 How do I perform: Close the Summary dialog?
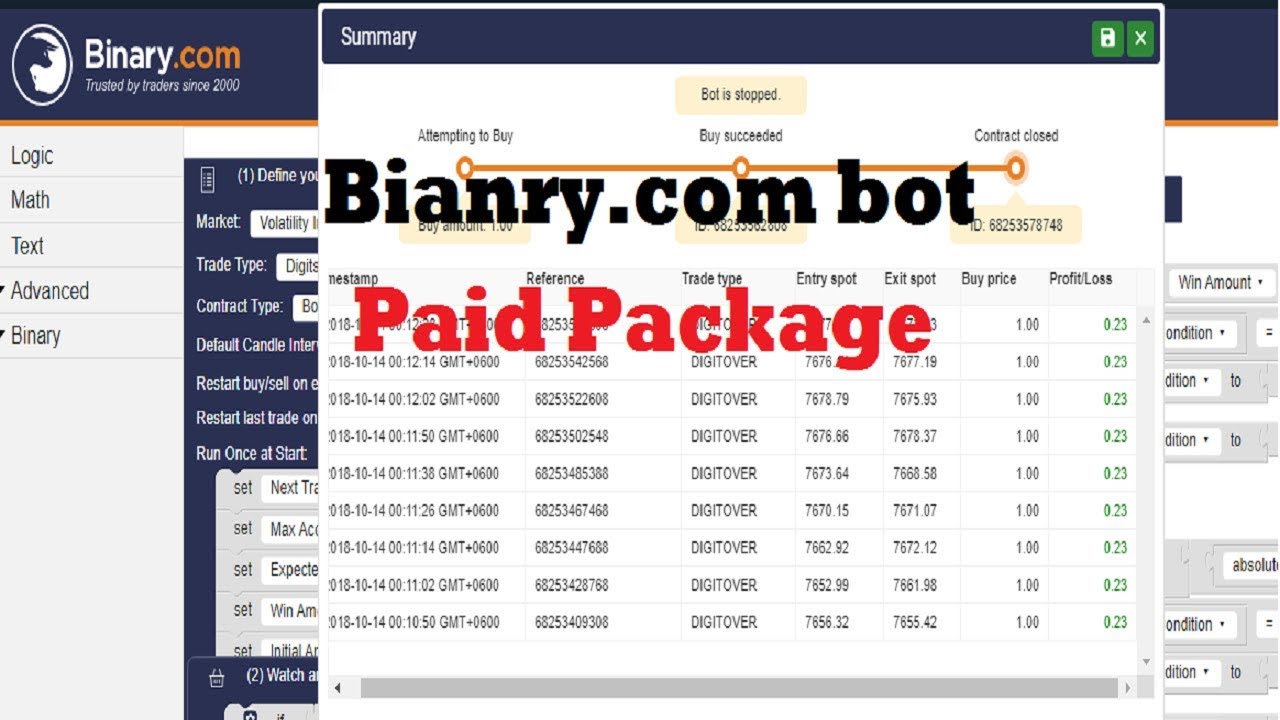tap(1140, 38)
